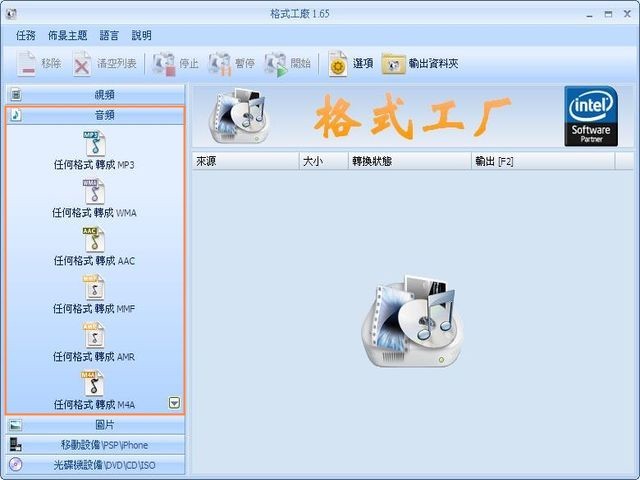Screen dimensions: 640x480
Task: Expand the Picture (圖片) category panel
Action: pos(96,425)
